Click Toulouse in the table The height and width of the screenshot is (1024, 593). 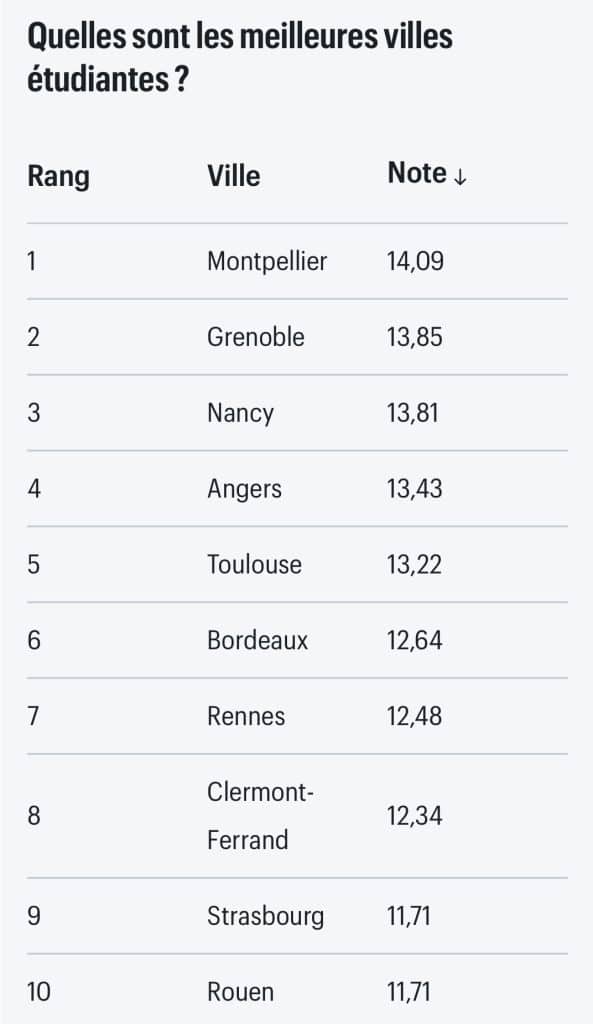click(x=255, y=564)
